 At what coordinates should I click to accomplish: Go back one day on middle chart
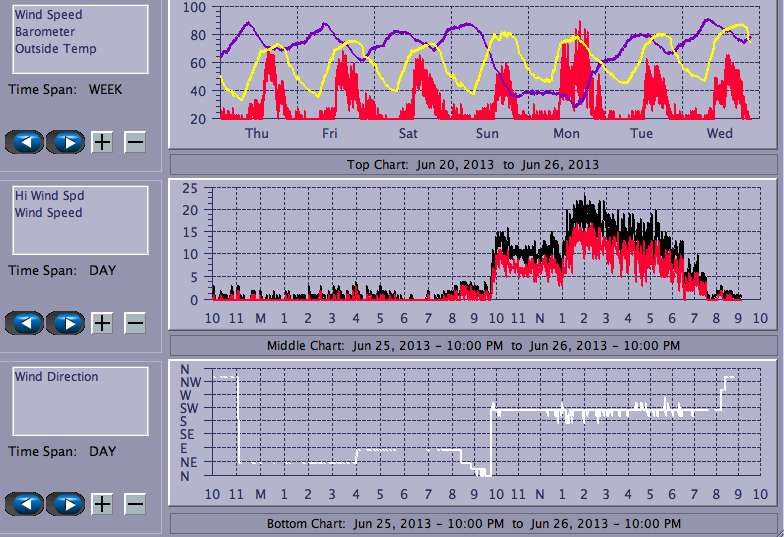pos(25,323)
